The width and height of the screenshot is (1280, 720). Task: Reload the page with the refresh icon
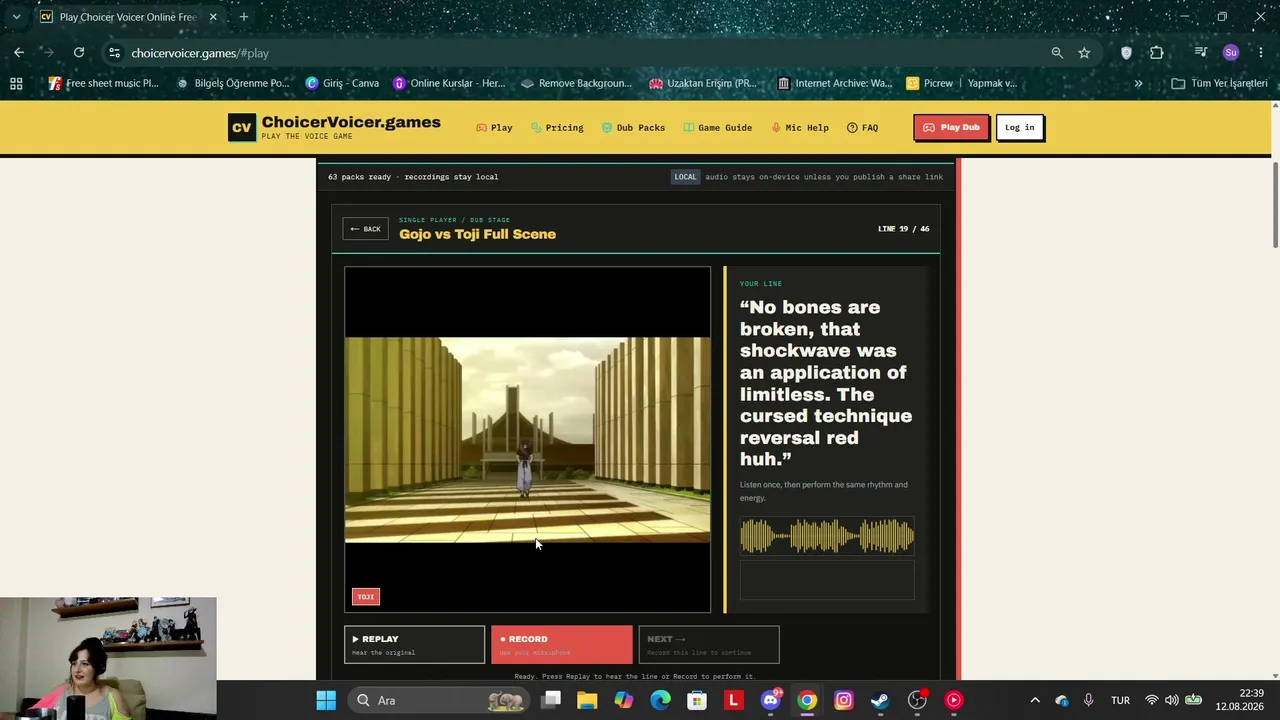[x=79, y=53]
